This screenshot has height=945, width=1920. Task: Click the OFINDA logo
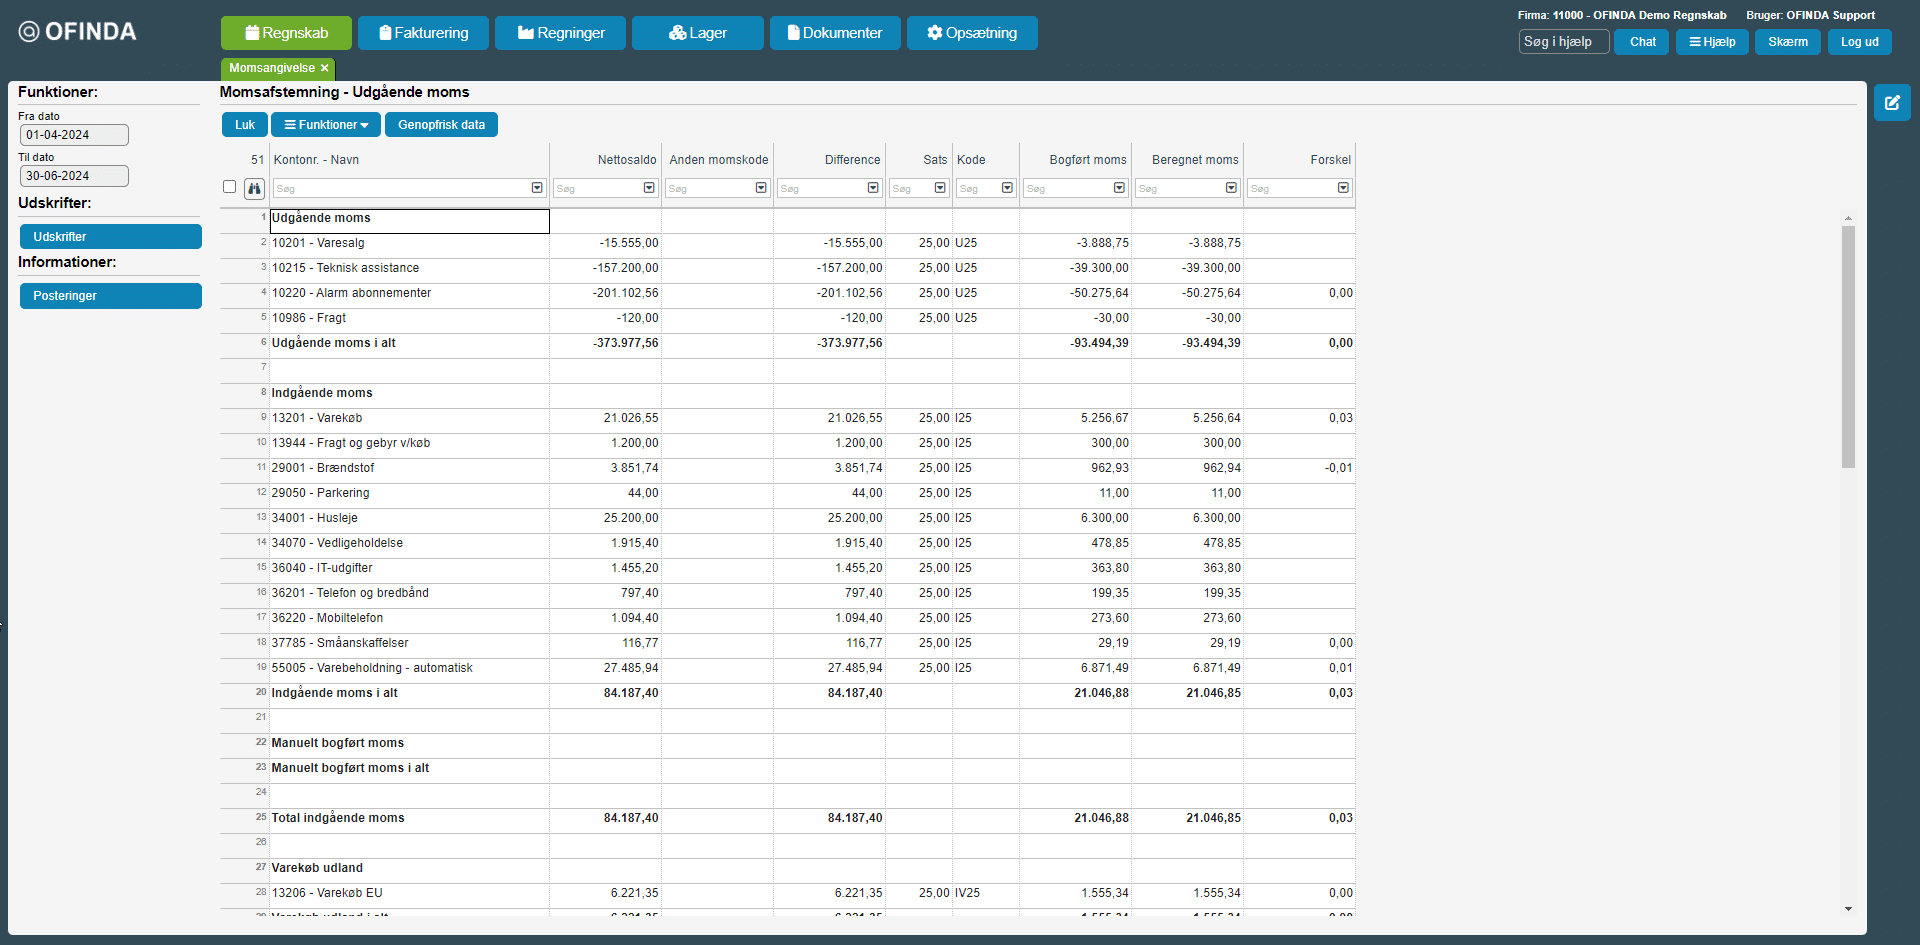coord(78,32)
